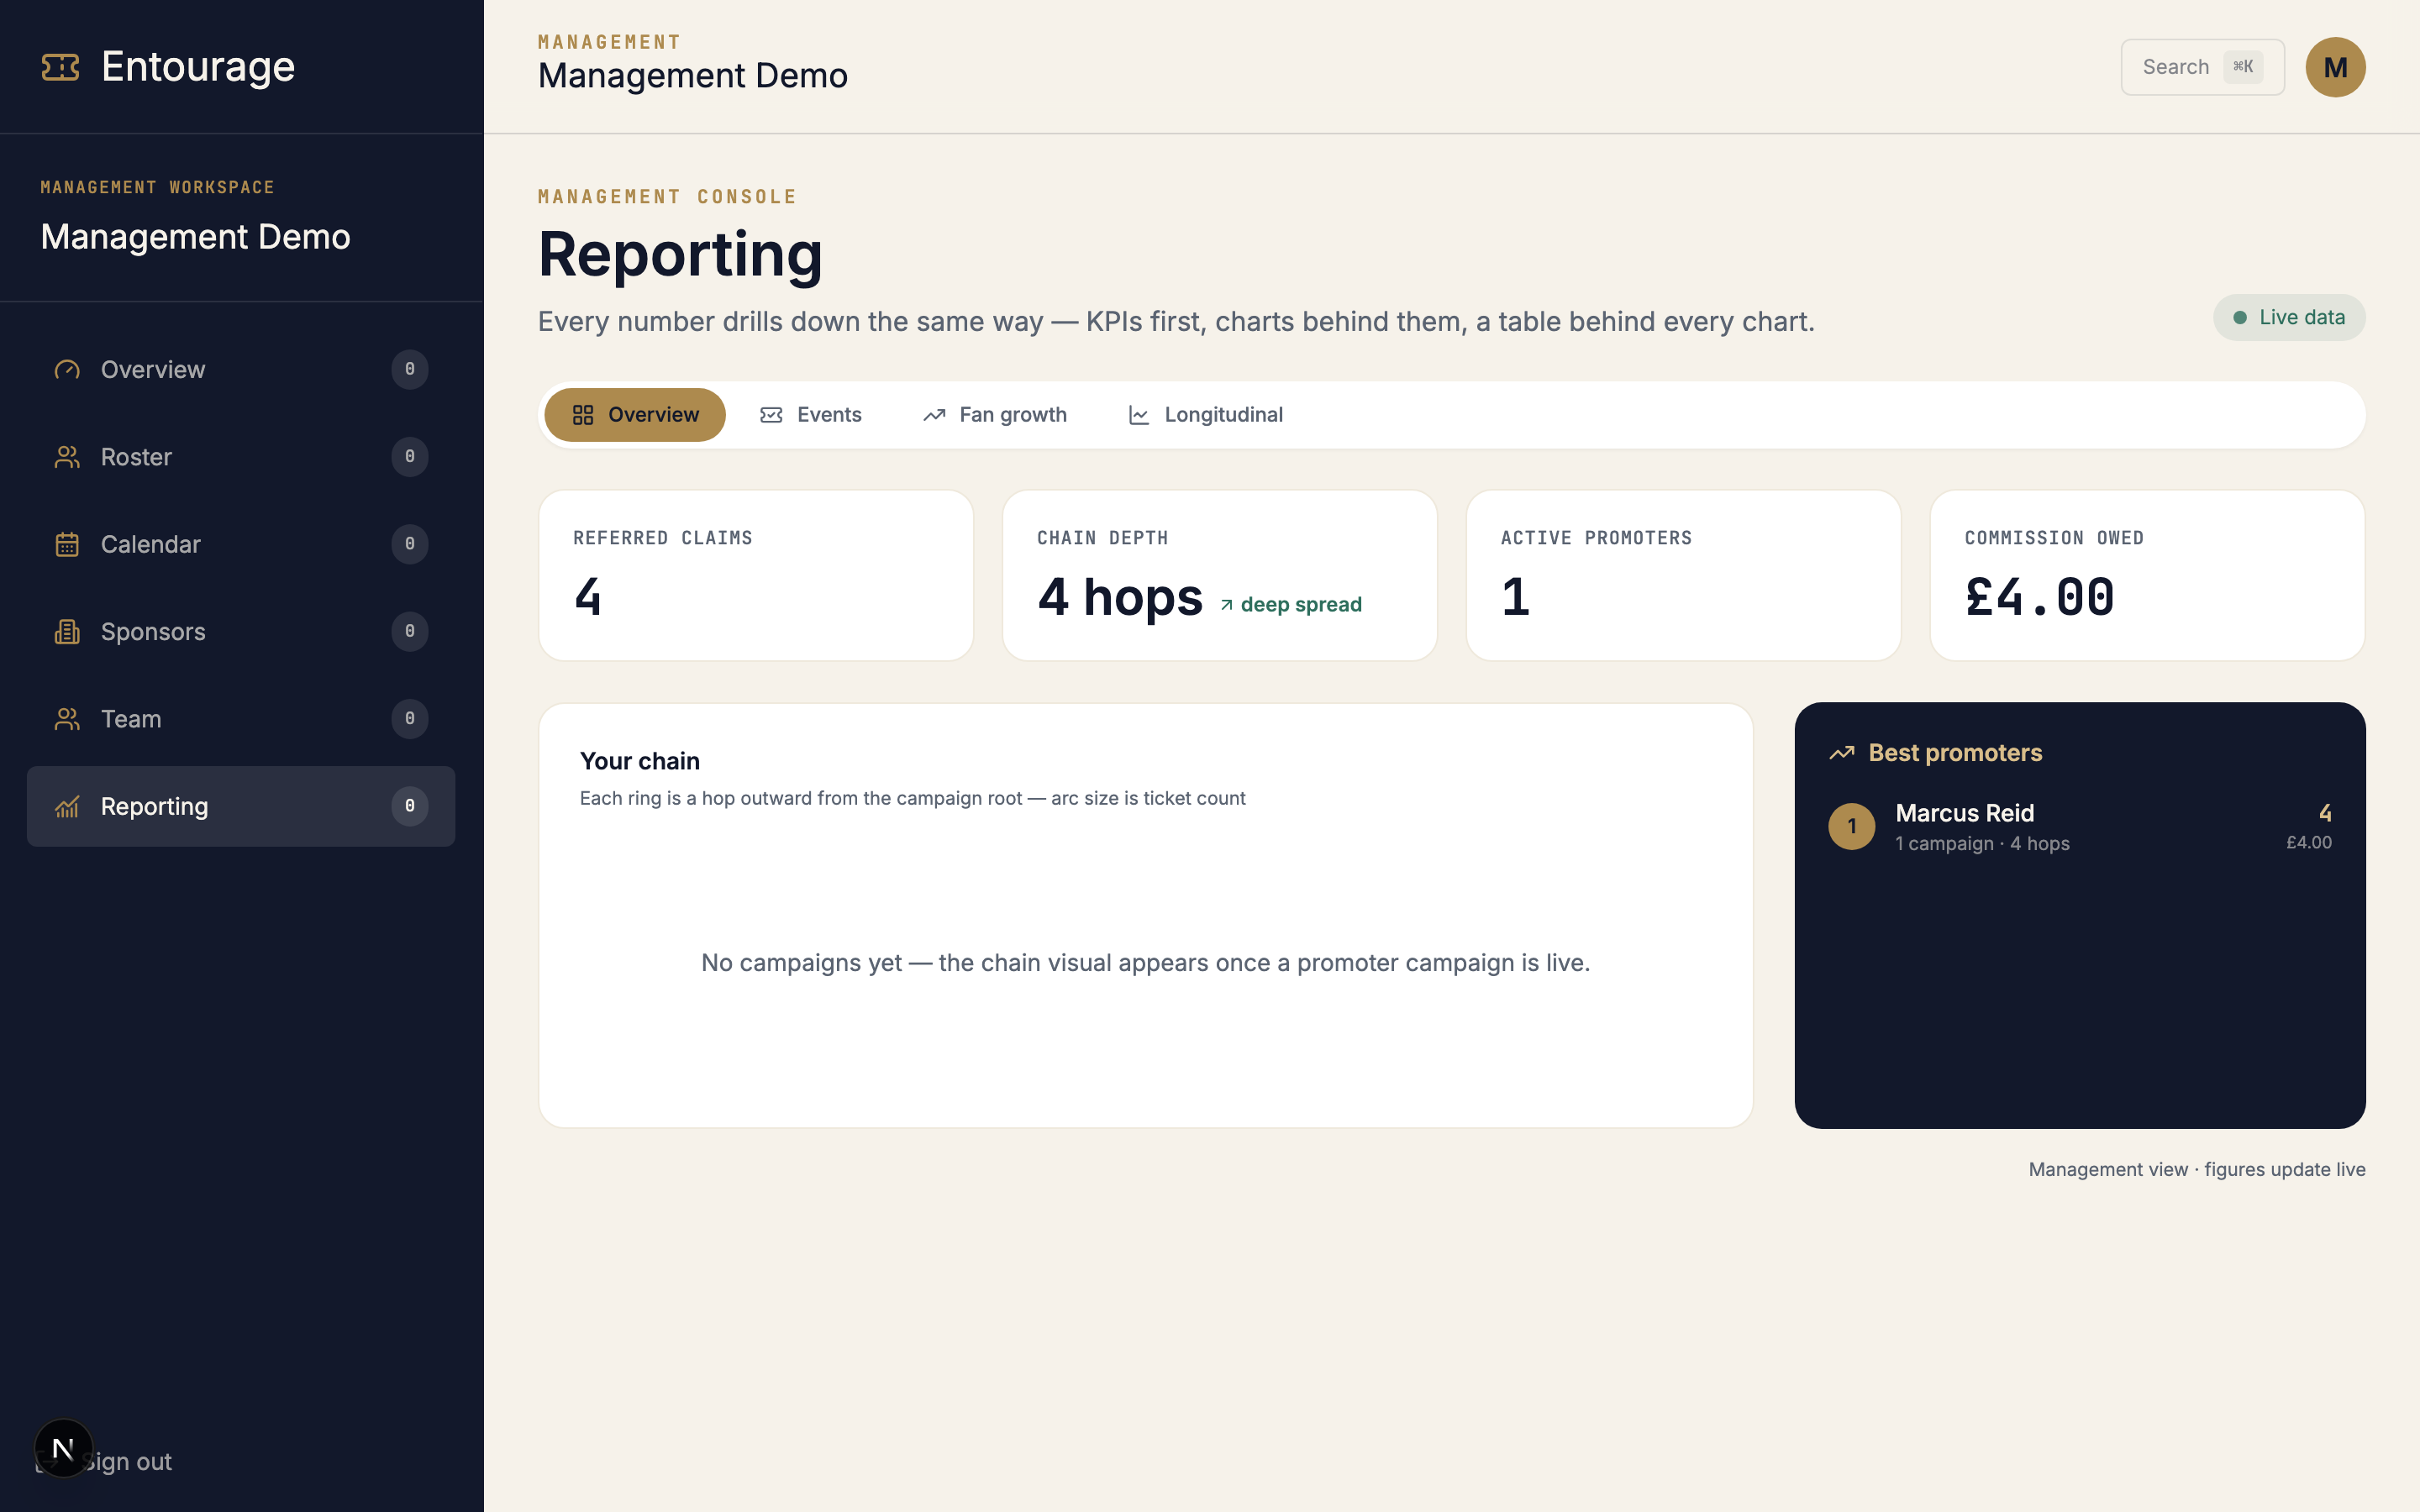This screenshot has height=1512, width=2420.
Task: Click 'Management view · figures update live' footer
Action: click(x=2197, y=1170)
